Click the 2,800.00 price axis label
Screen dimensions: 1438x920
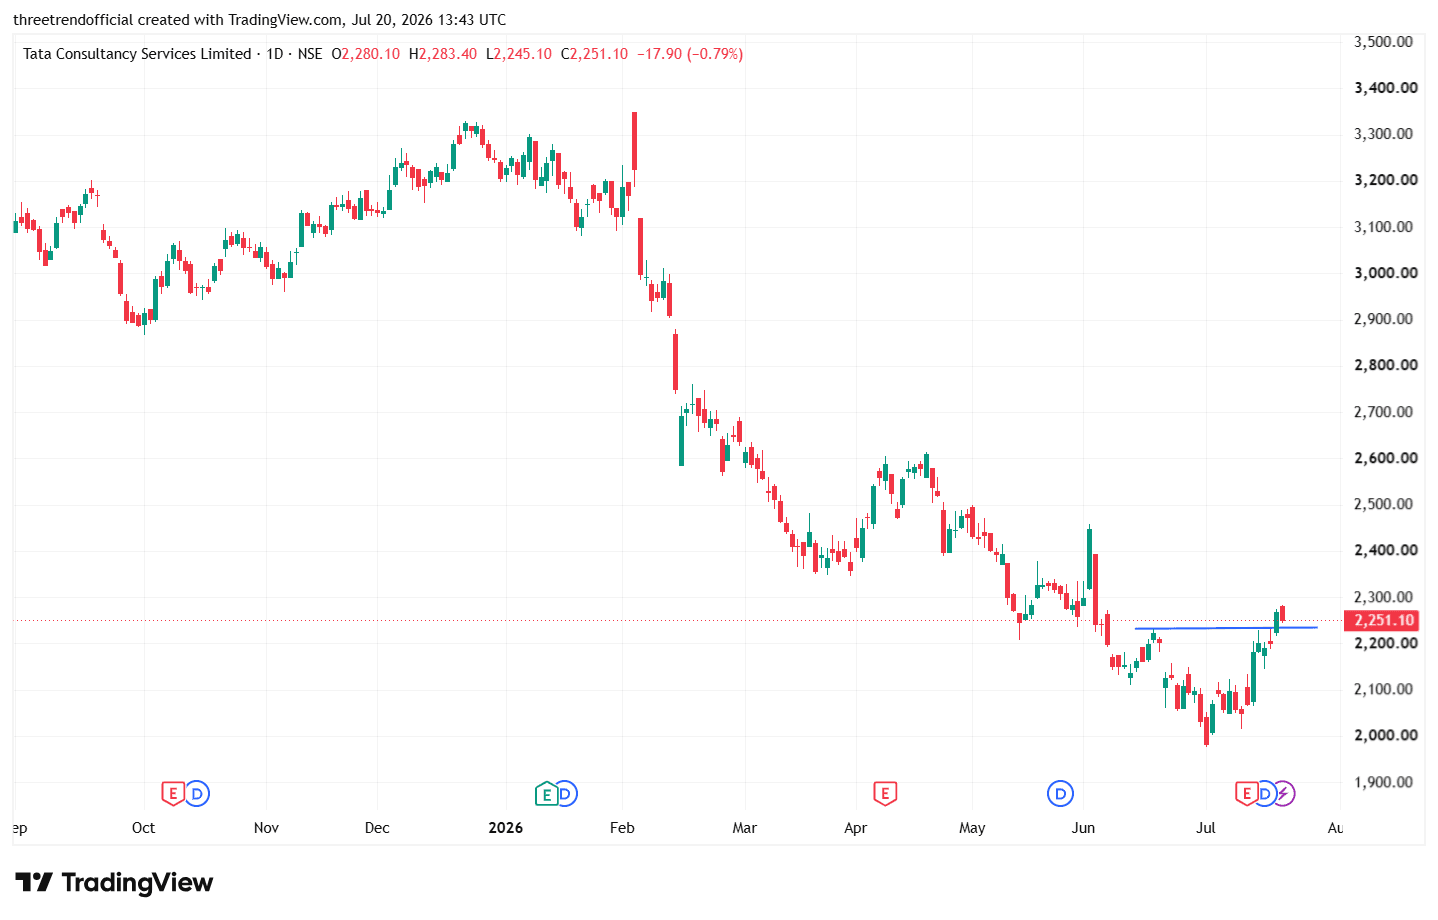(1386, 365)
